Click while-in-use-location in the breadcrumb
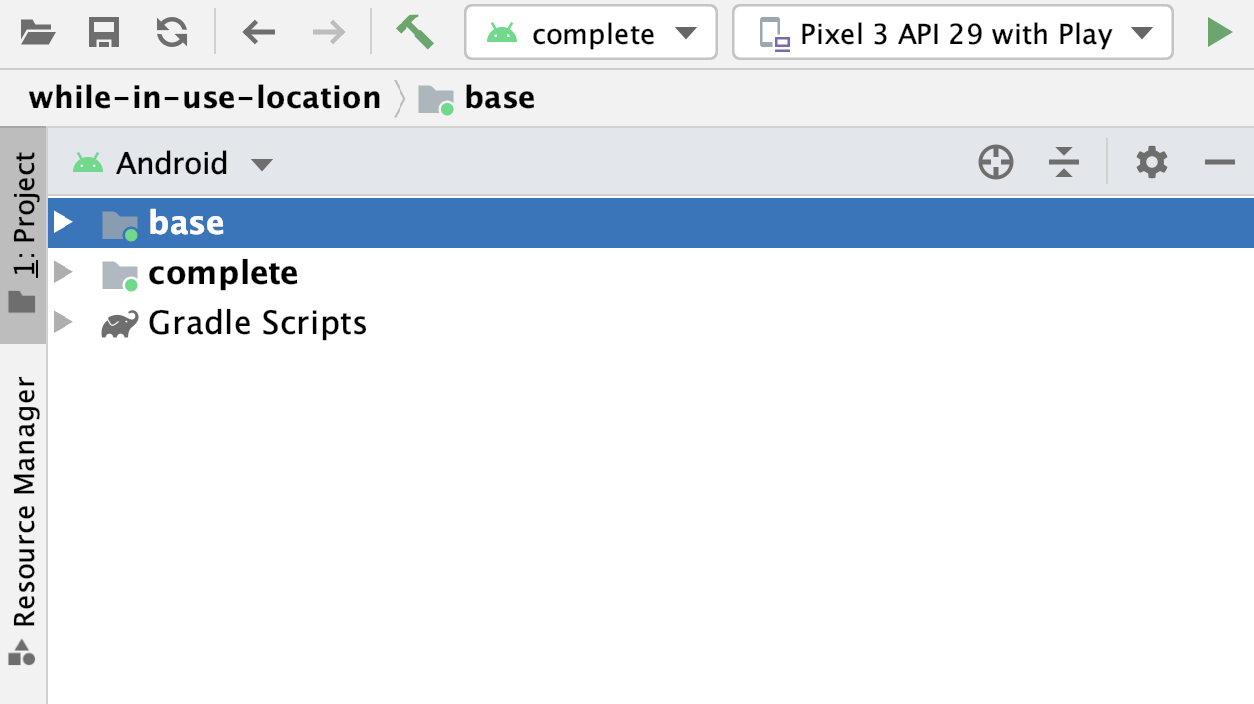The width and height of the screenshot is (1254, 704). pyautogui.click(x=205, y=98)
